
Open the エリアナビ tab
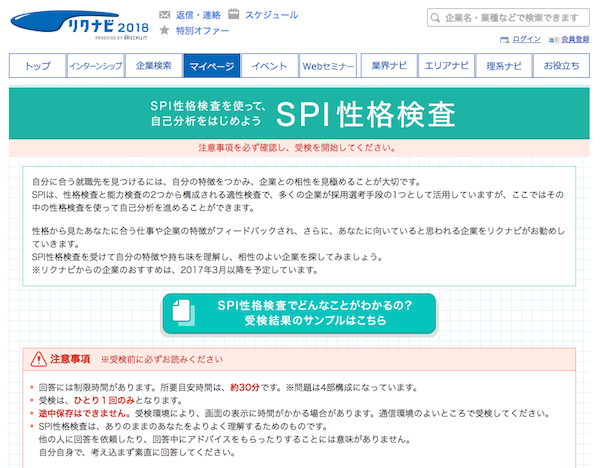(x=447, y=66)
